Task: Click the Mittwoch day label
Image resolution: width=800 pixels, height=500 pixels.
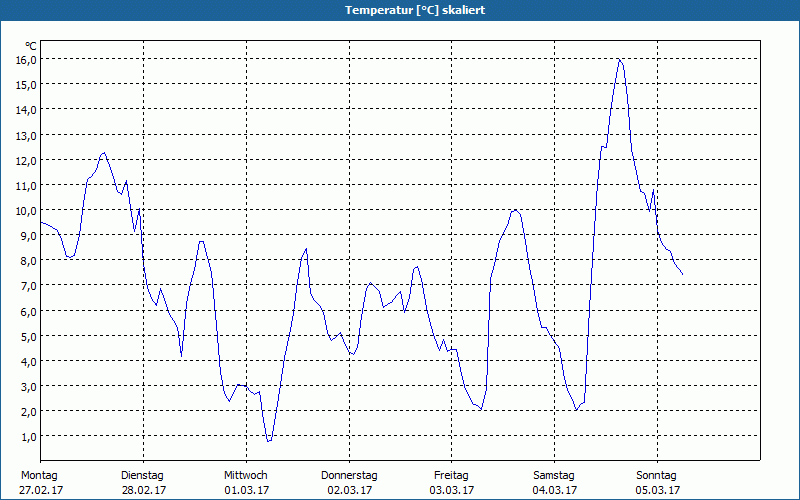Action: [245, 476]
